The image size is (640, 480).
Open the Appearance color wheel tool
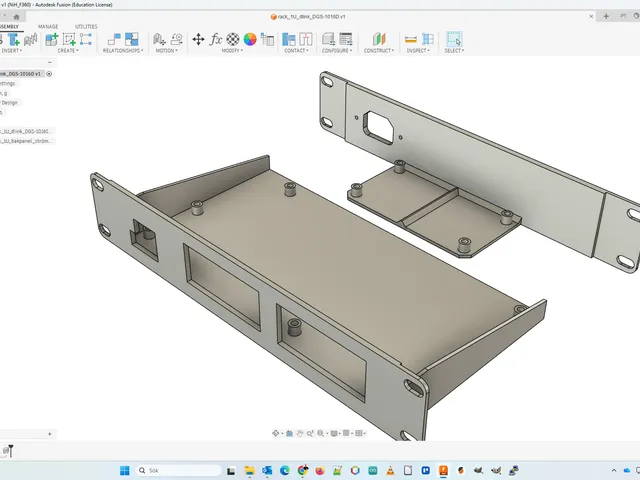tap(250, 40)
